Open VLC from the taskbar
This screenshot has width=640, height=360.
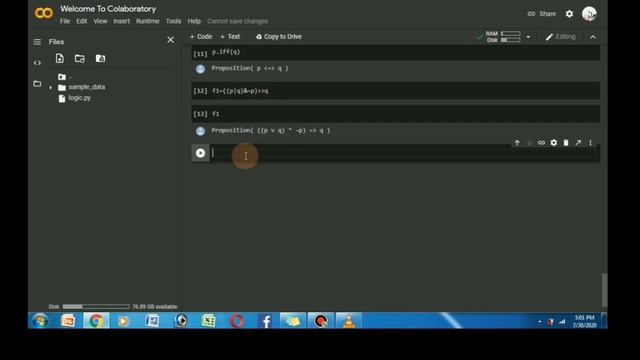click(349, 321)
